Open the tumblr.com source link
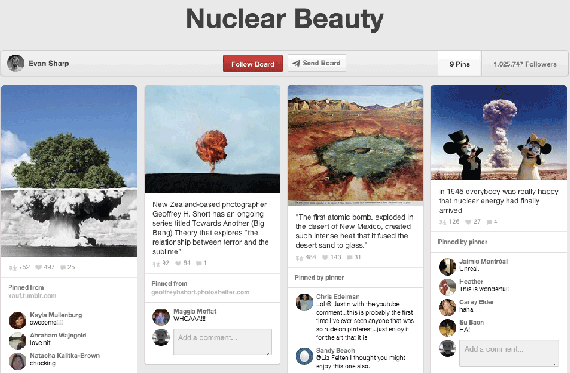This screenshot has width=570, height=373. (x=32, y=296)
